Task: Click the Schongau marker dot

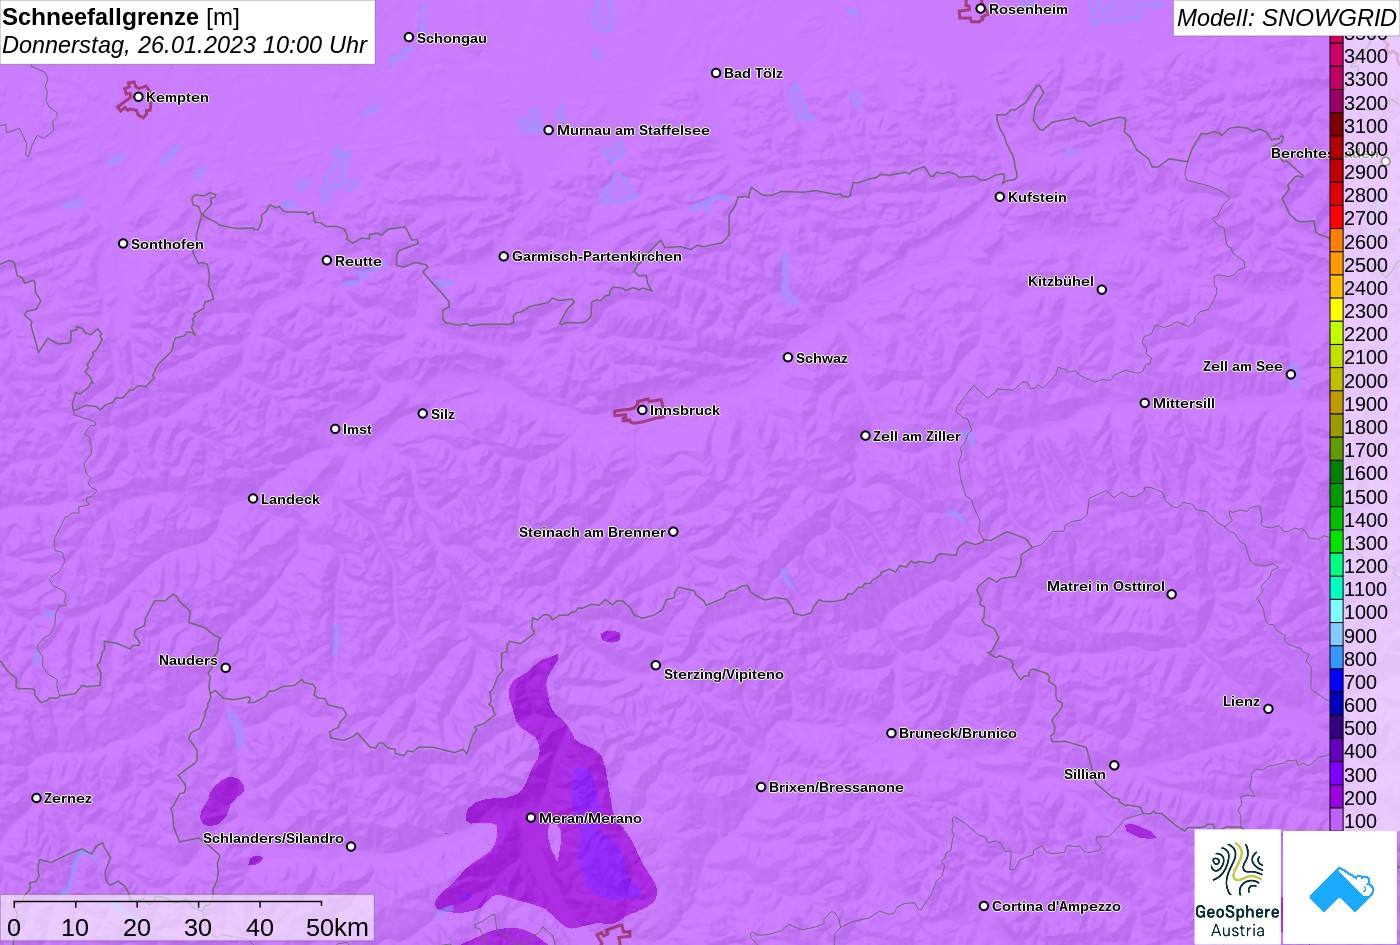Action: tap(409, 38)
